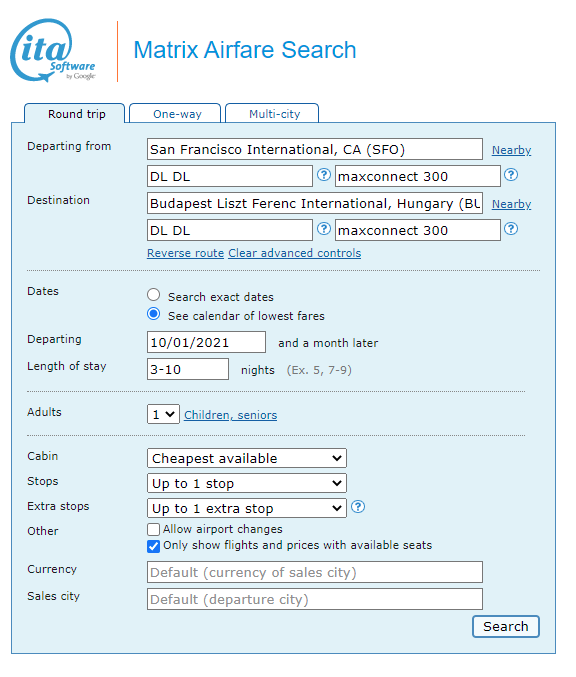Click Clear advanced controls link

point(294,253)
